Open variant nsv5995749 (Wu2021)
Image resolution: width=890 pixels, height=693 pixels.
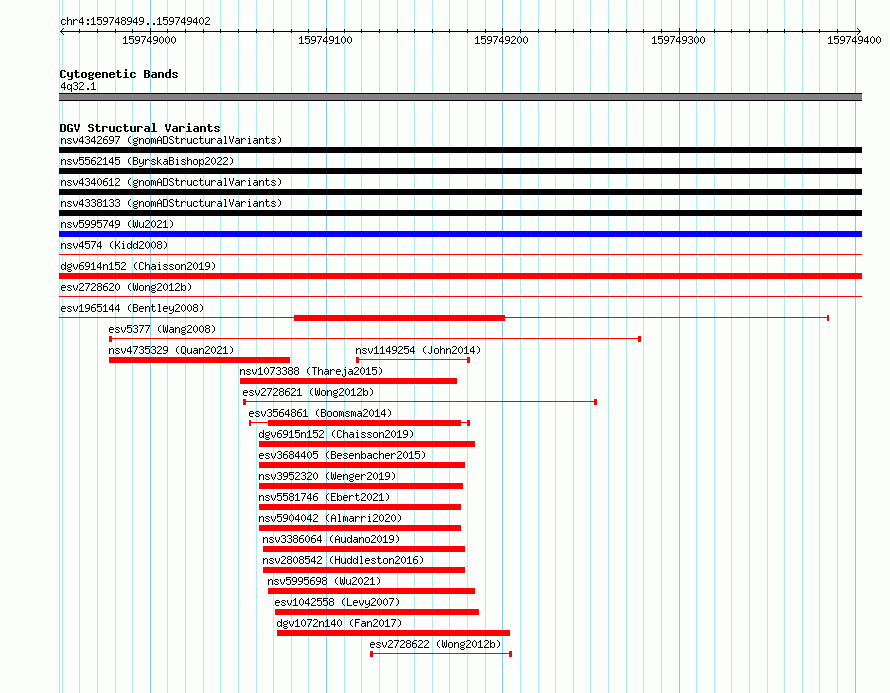tap(117, 224)
